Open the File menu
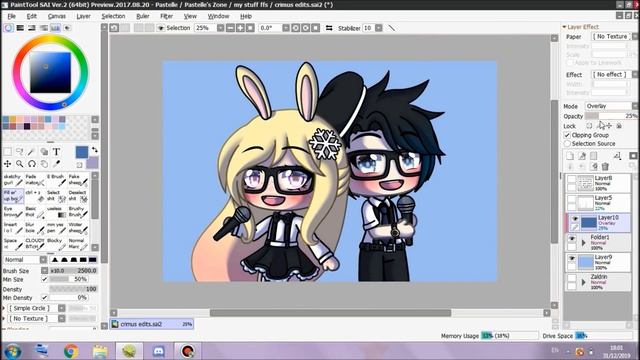 (11, 16)
